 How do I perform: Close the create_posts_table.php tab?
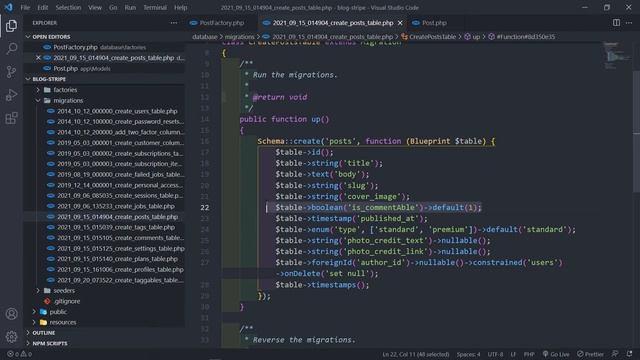click(x=400, y=23)
